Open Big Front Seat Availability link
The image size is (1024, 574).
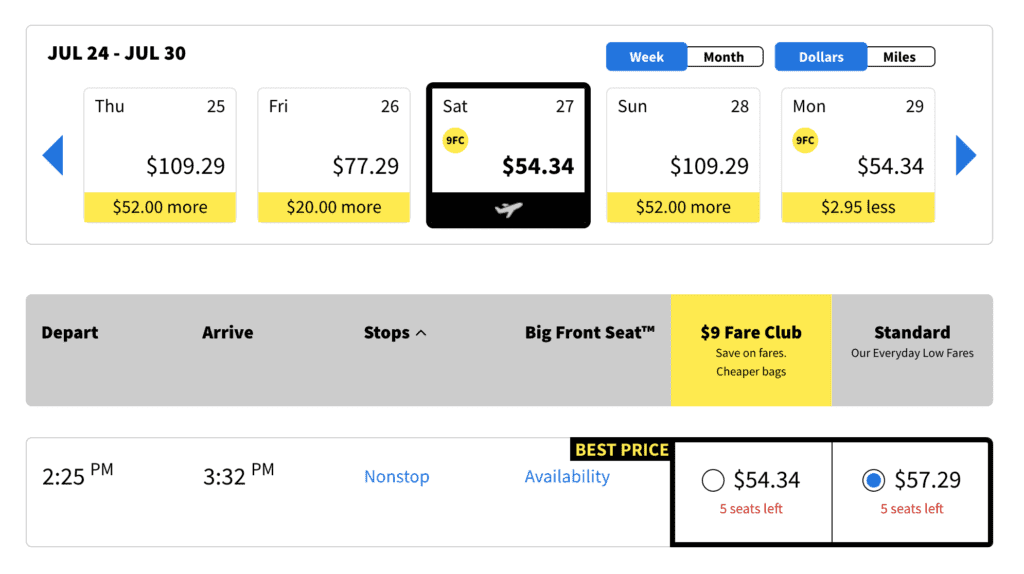click(567, 477)
